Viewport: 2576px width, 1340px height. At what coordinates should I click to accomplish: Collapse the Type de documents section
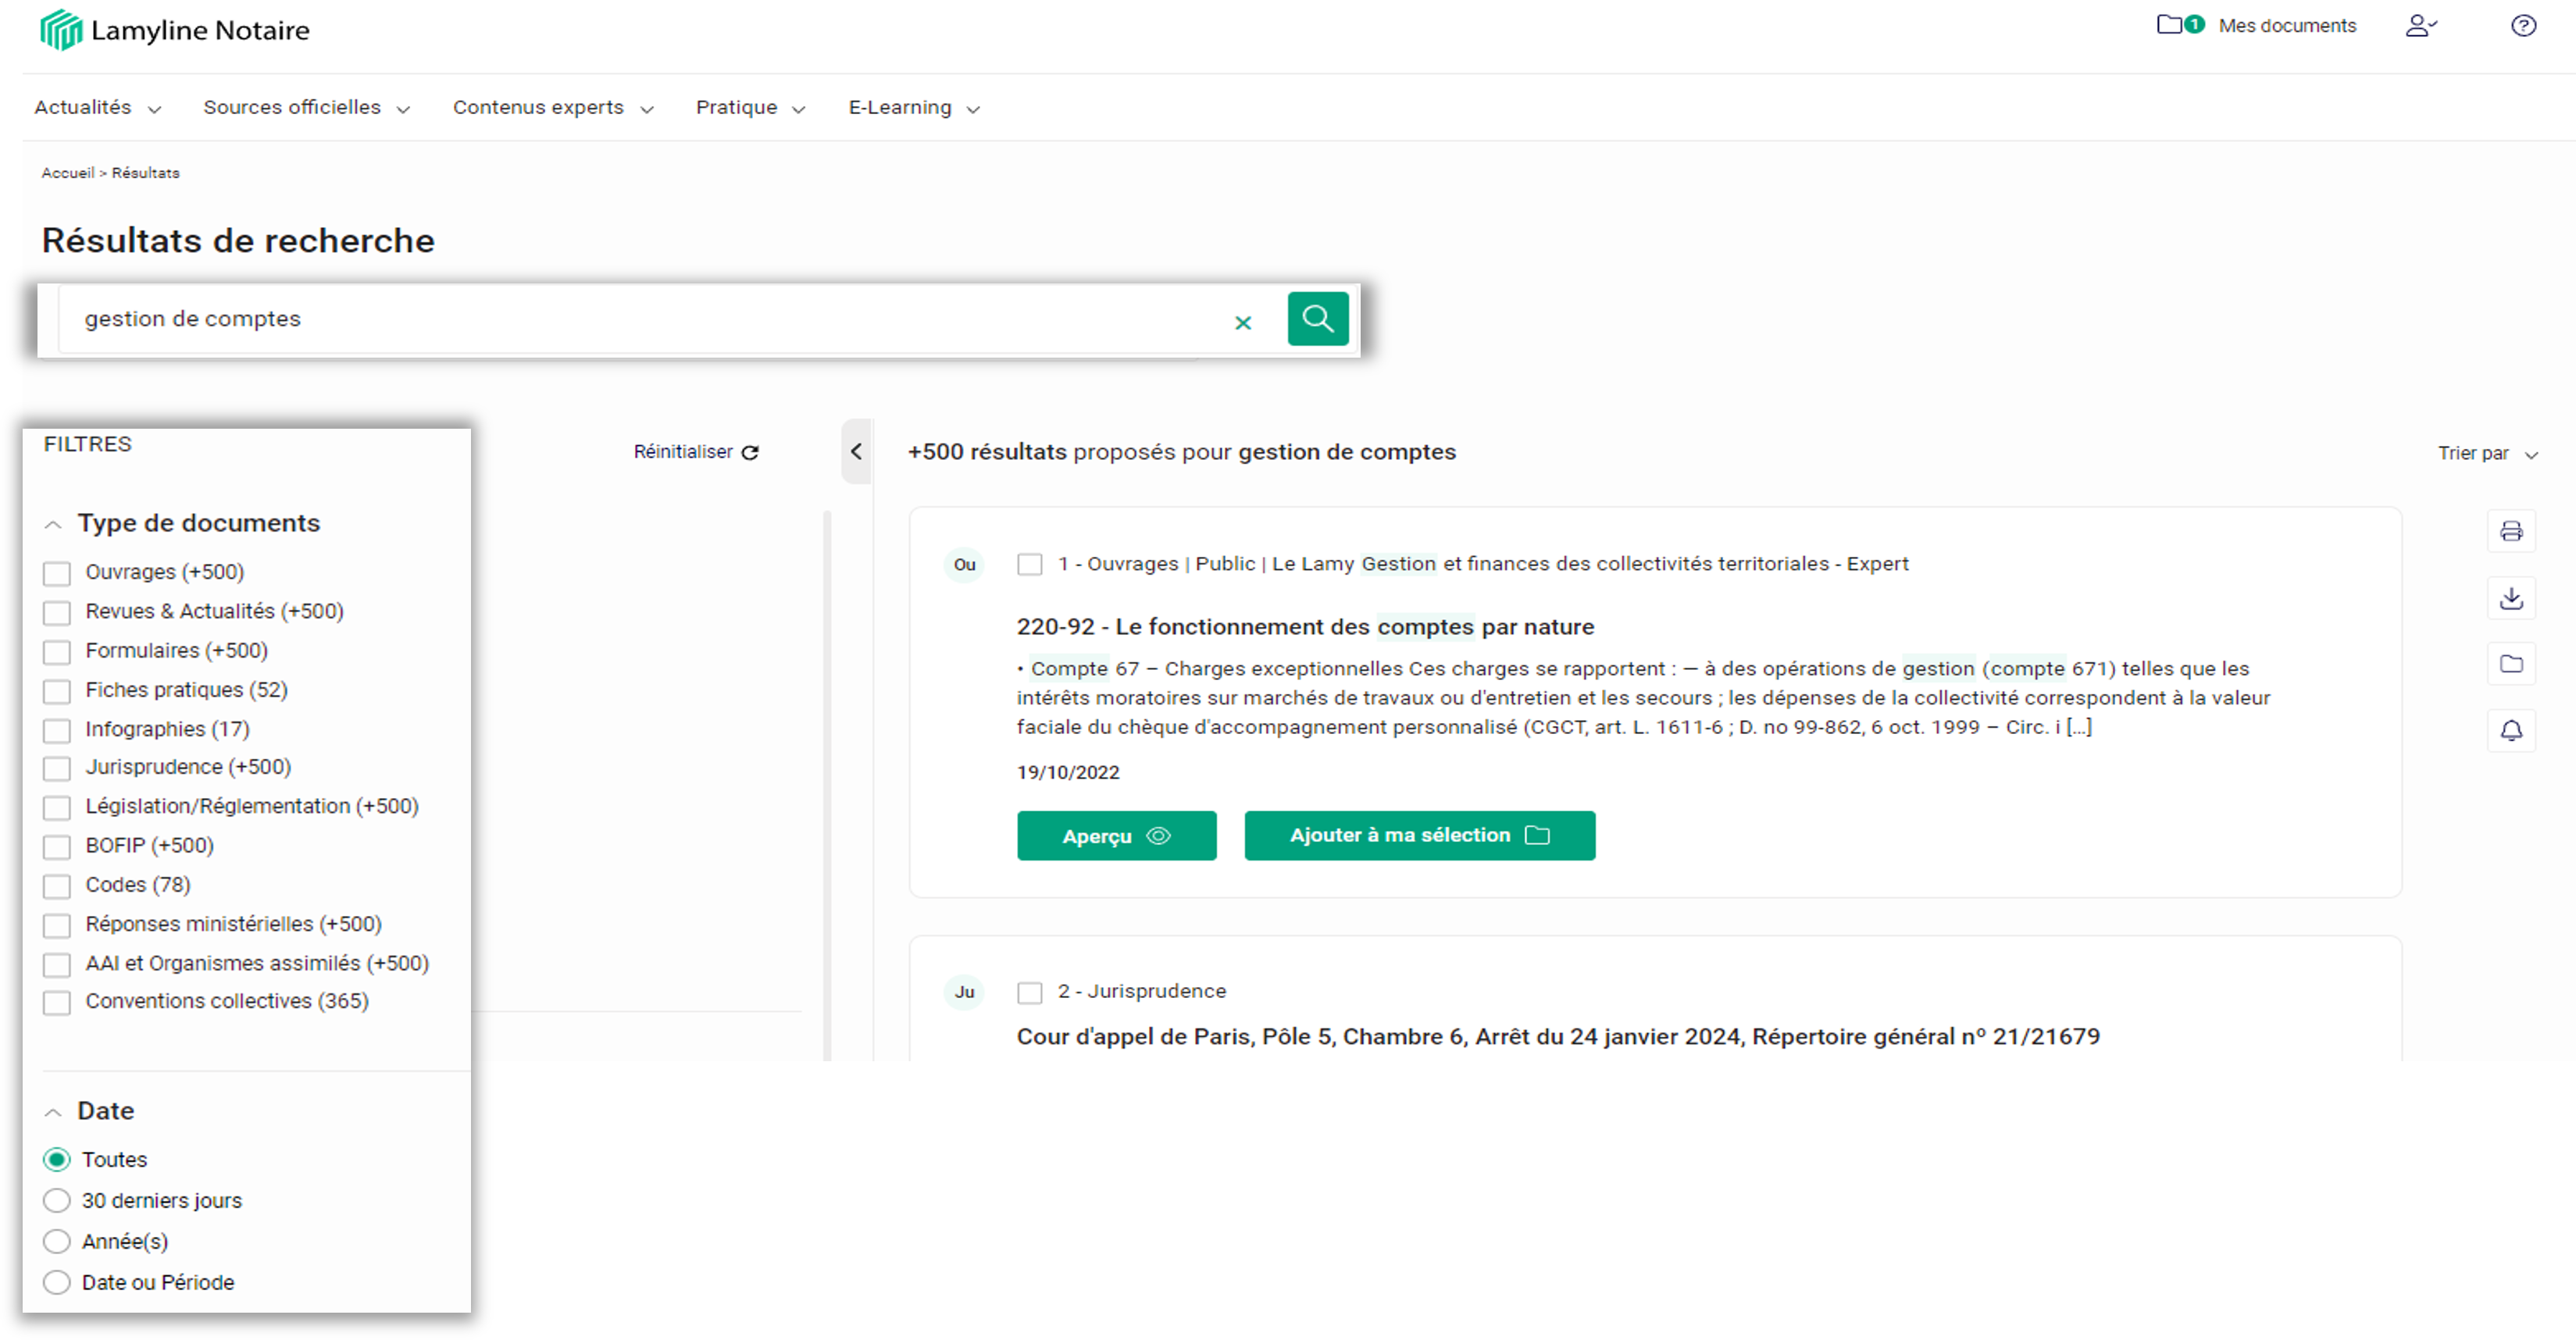(x=53, y=523)
